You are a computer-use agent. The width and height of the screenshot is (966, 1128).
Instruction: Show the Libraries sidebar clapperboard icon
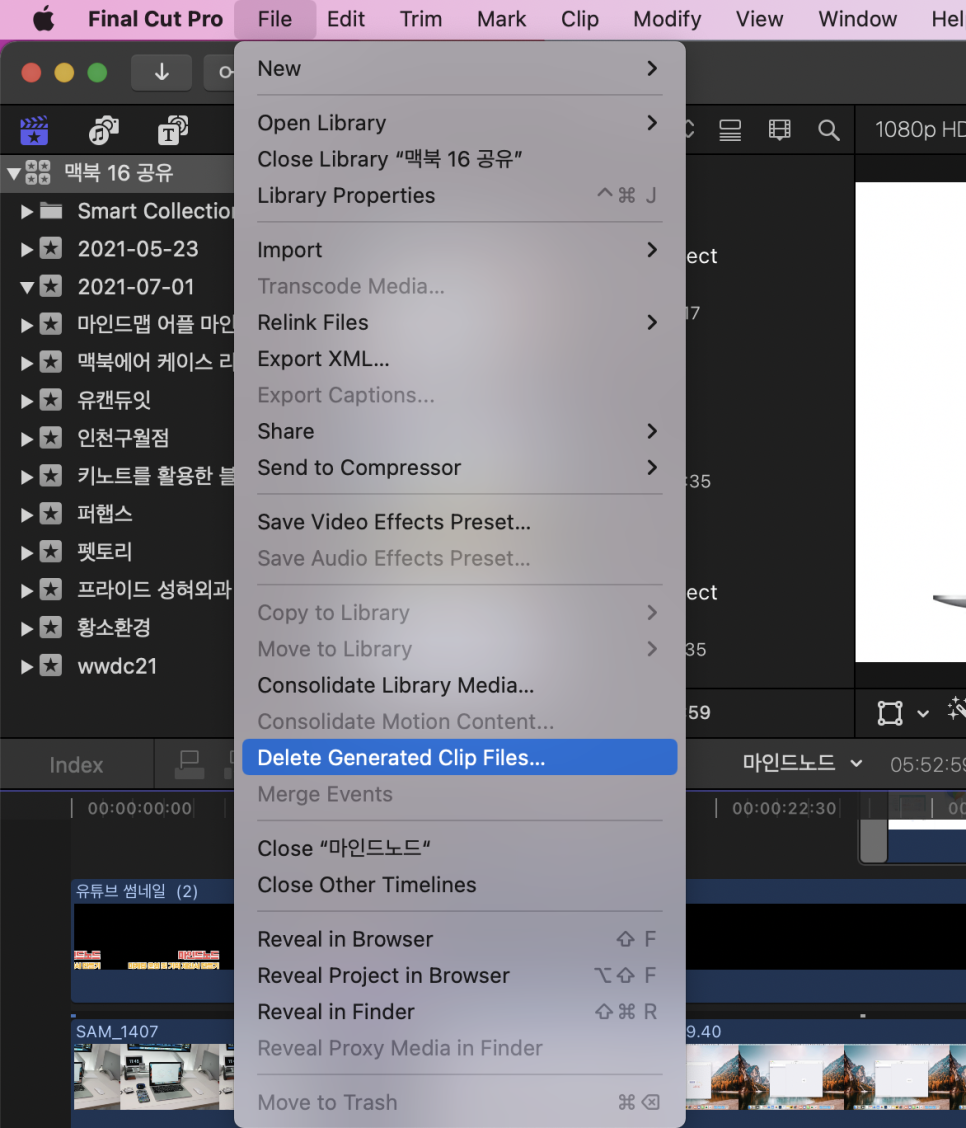34,130
